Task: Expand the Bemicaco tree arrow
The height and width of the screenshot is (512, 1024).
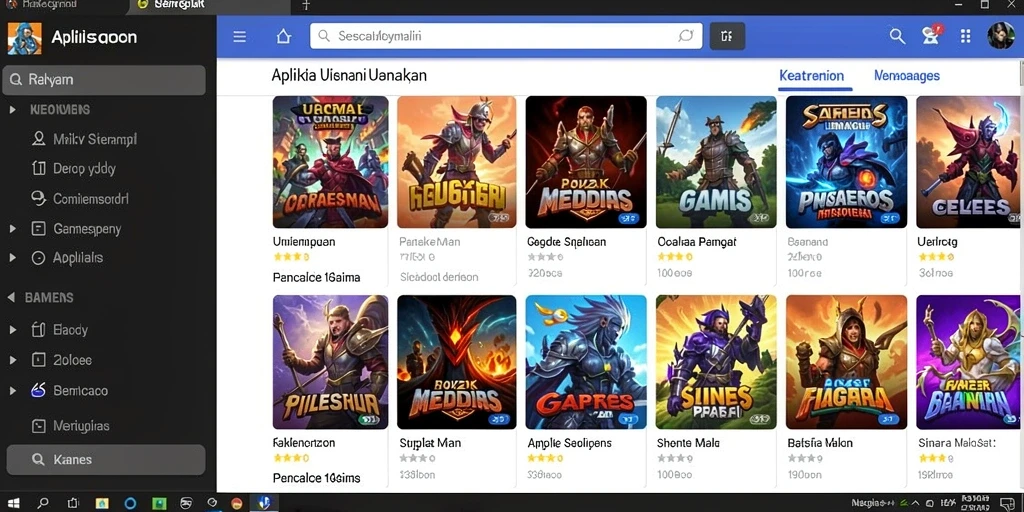Action: pyautogui.click(x=12, y=391)
